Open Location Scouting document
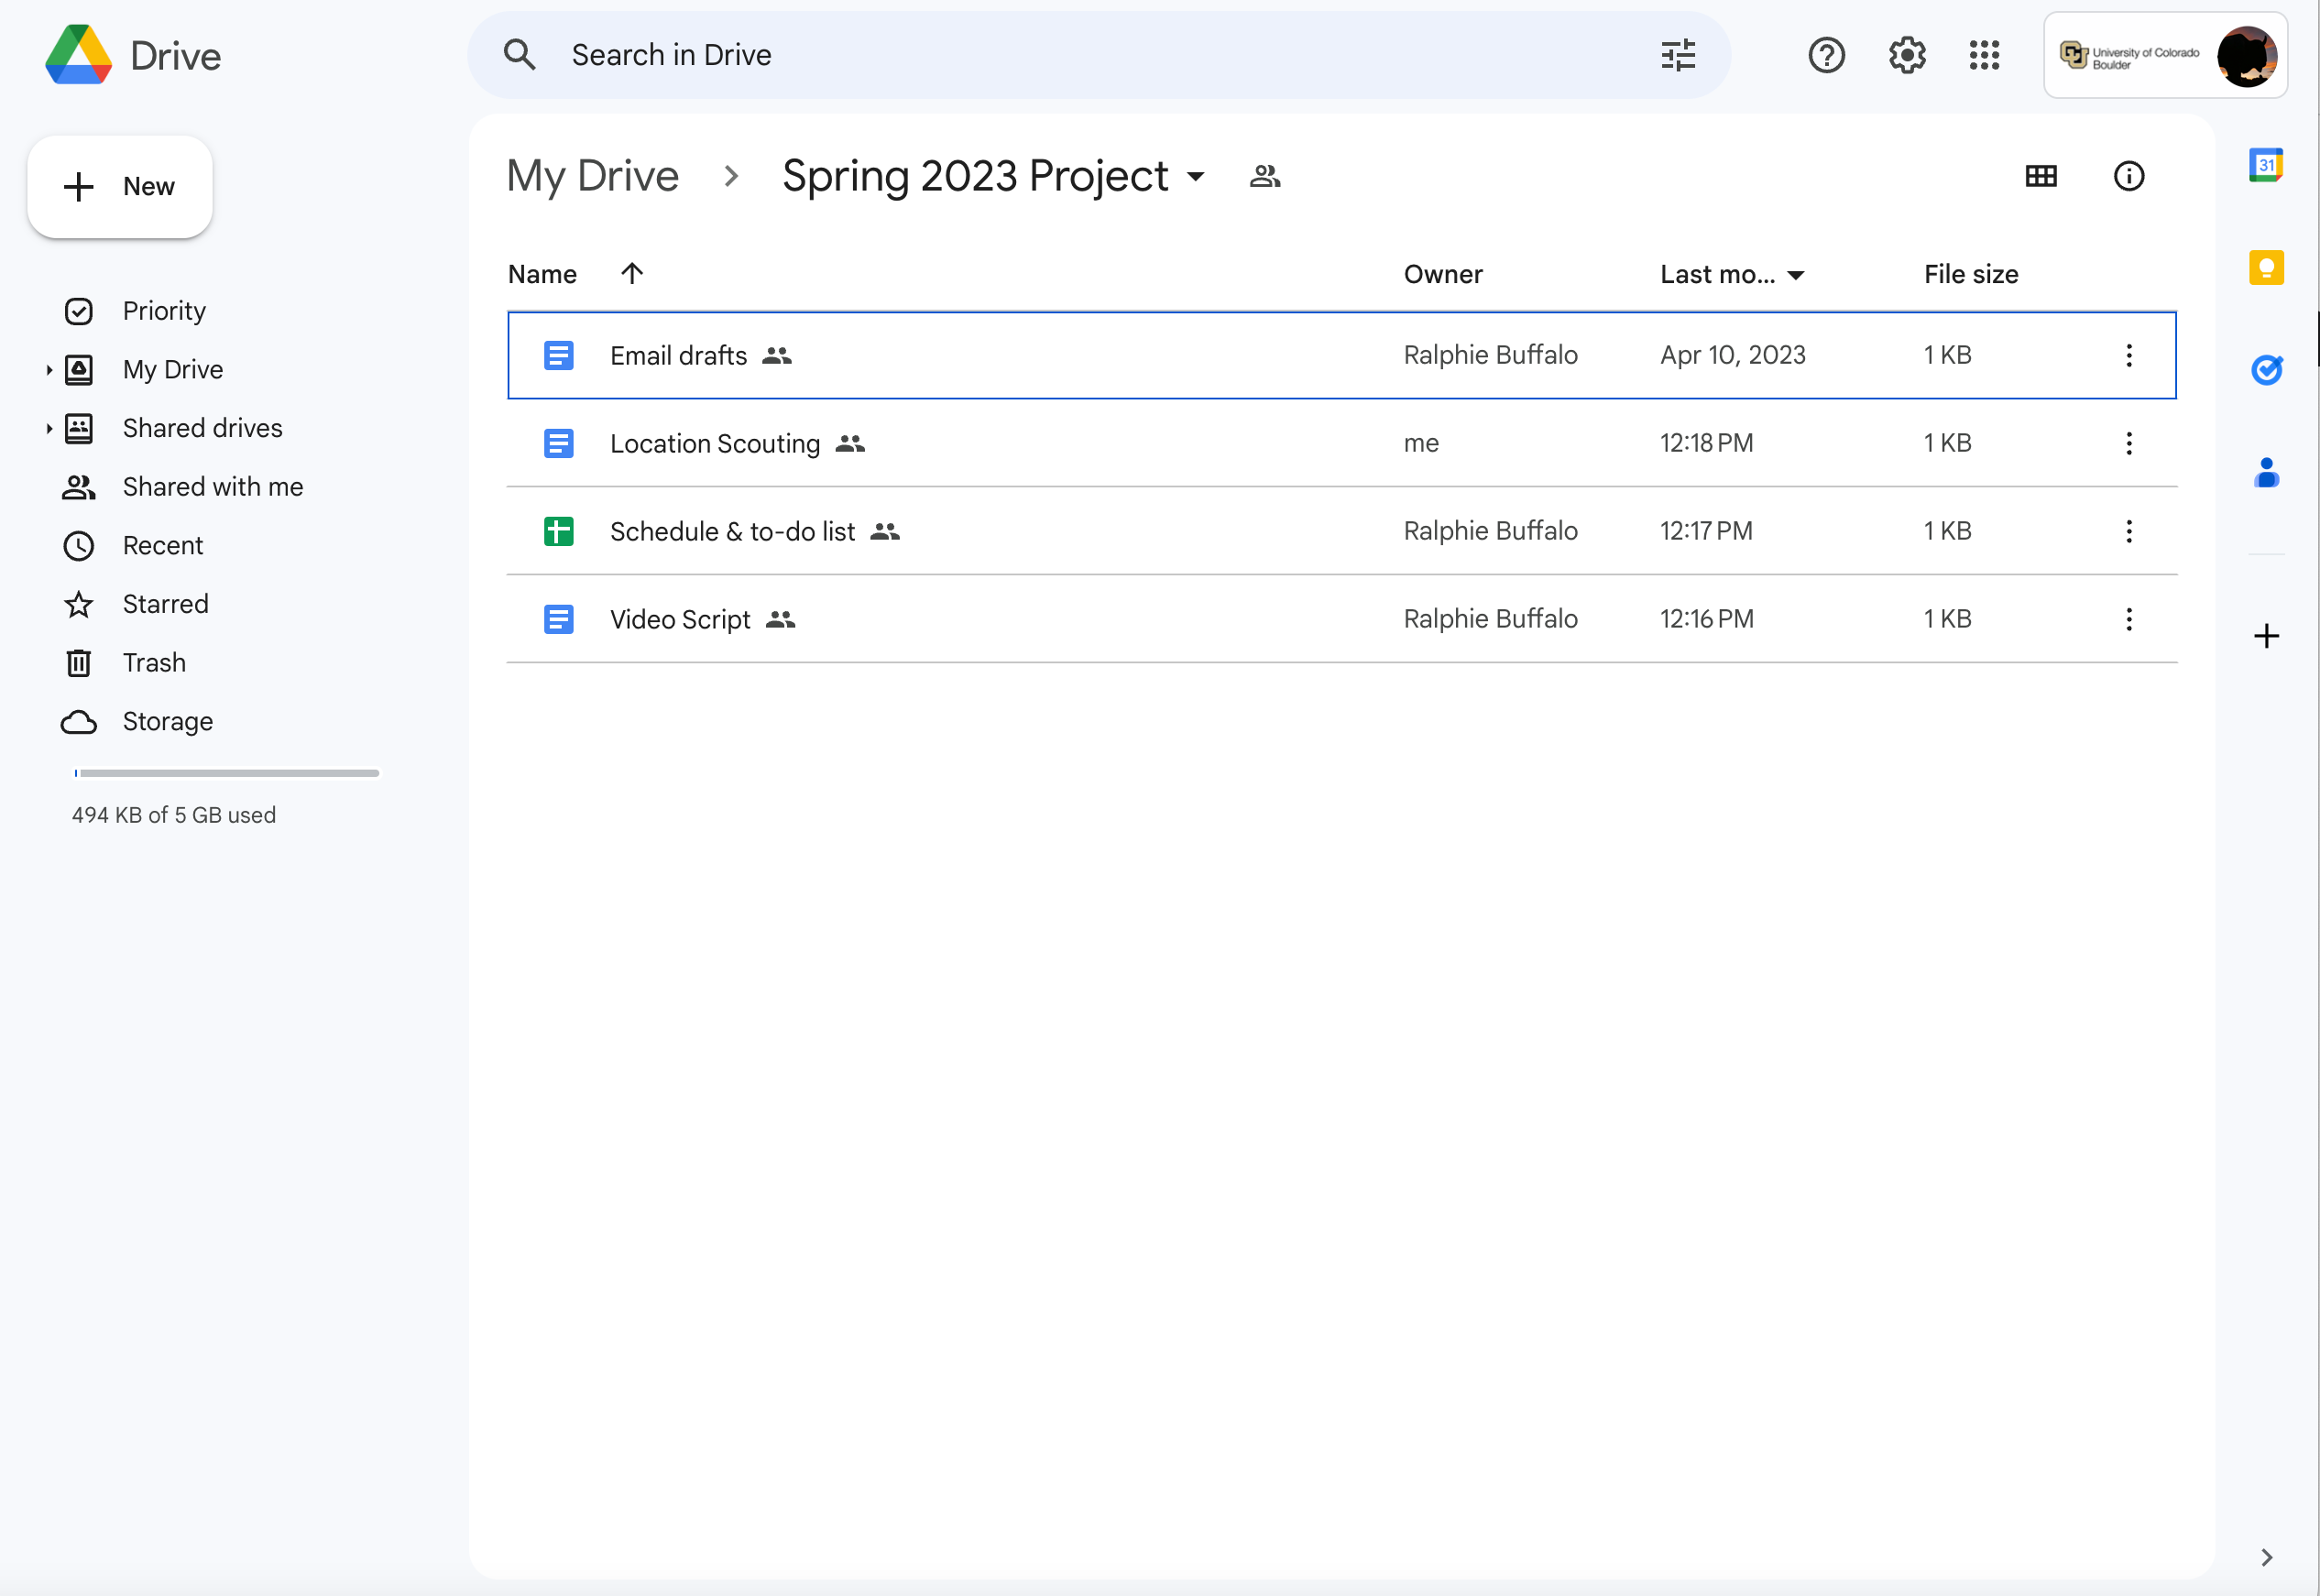Image resolution: width=2320 pixels, height=1596 pixels. click(716, 443)
